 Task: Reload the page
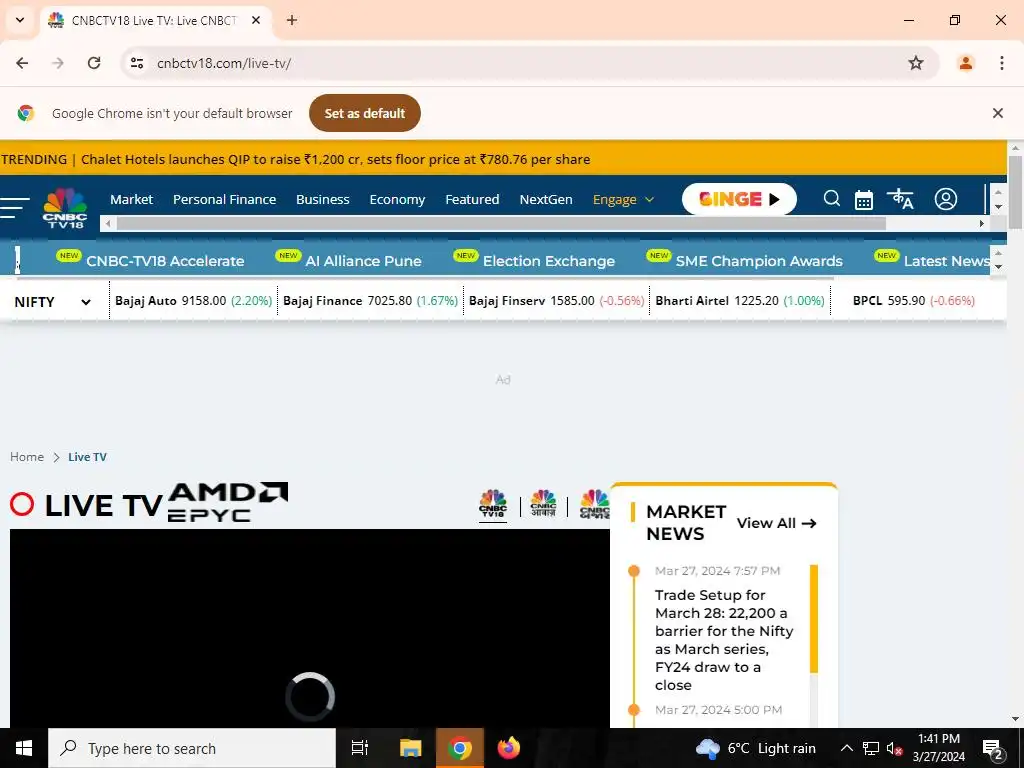94,63
